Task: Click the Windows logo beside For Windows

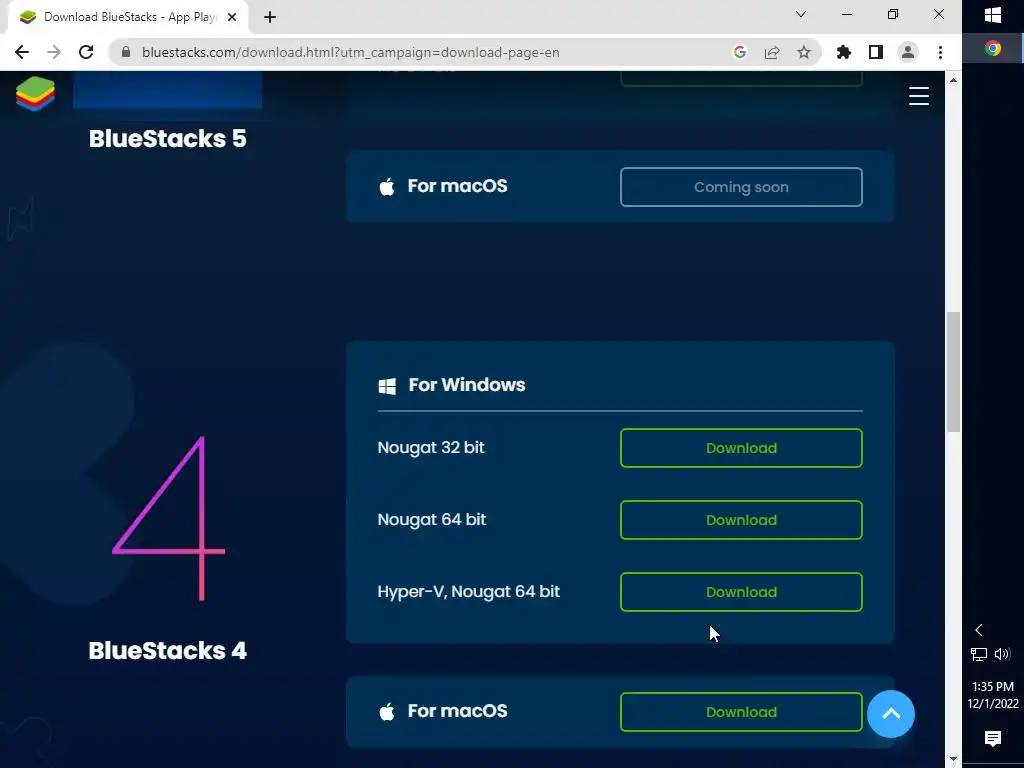Action: click(x=387, y=386)
